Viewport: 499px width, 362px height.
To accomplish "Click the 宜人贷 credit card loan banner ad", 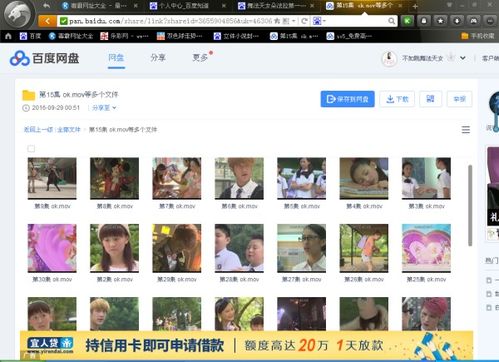I will click(x=246, y=345).
